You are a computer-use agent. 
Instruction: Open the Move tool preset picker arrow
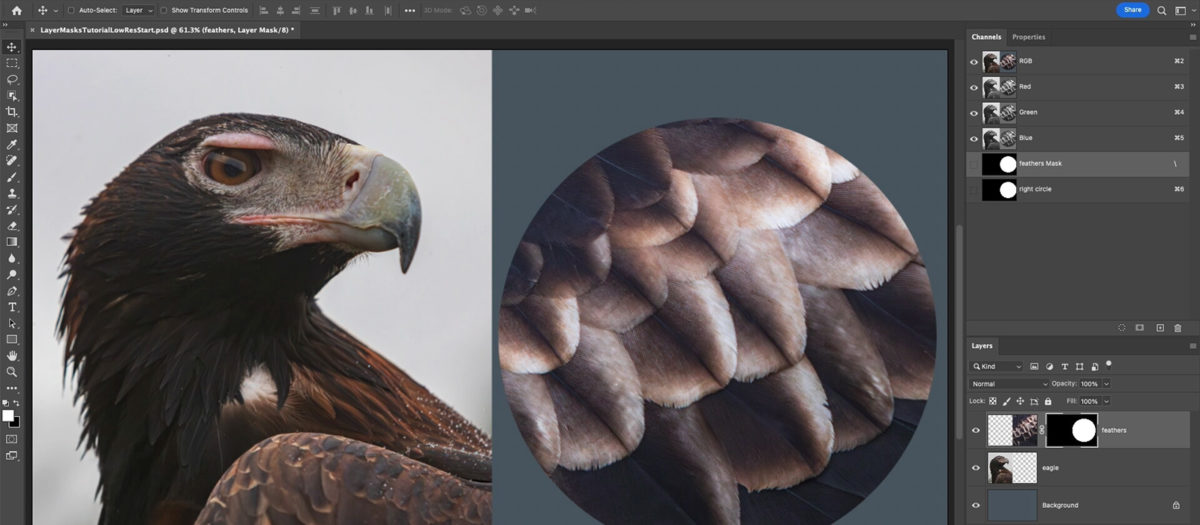pos(55,10)
